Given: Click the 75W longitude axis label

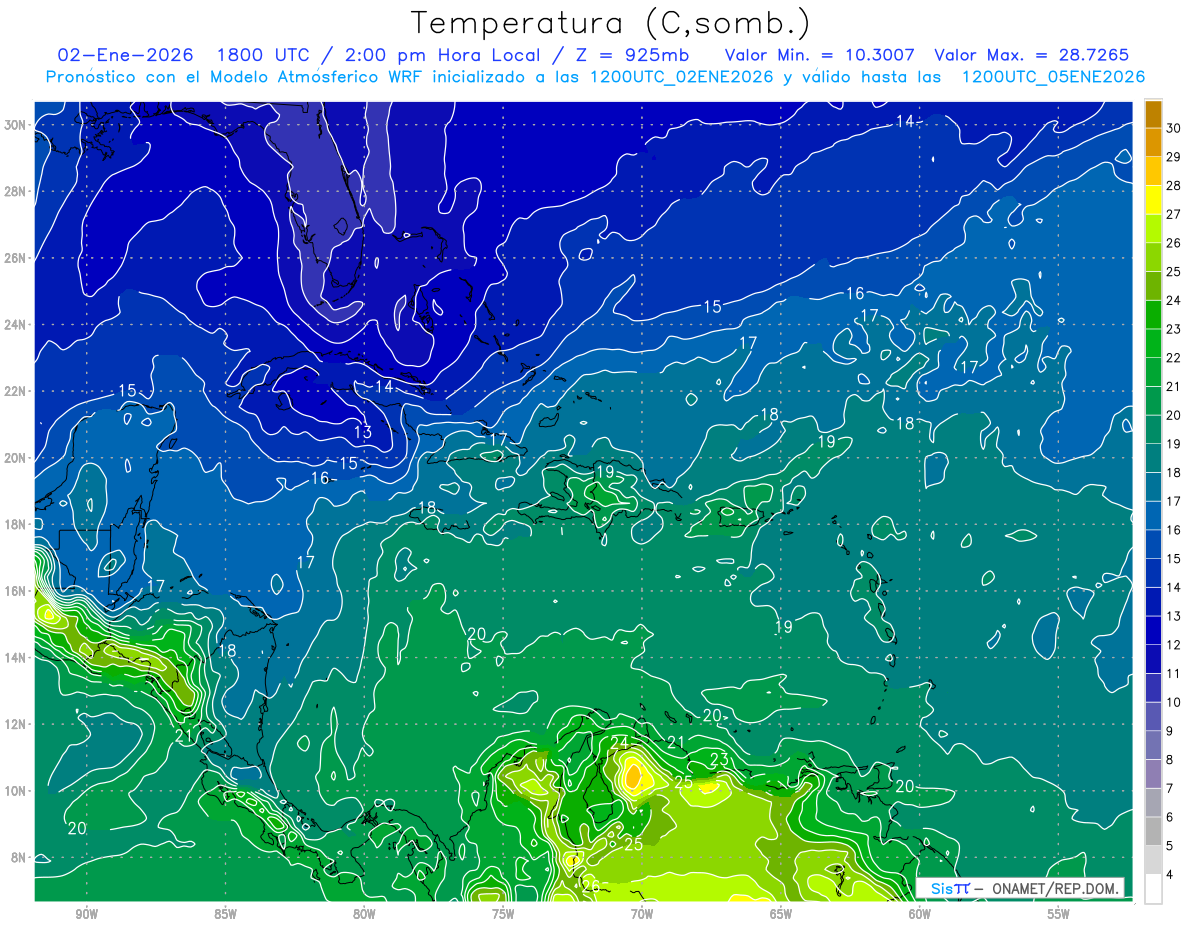Looking at the screenshot, I should (x=503, y=914).
